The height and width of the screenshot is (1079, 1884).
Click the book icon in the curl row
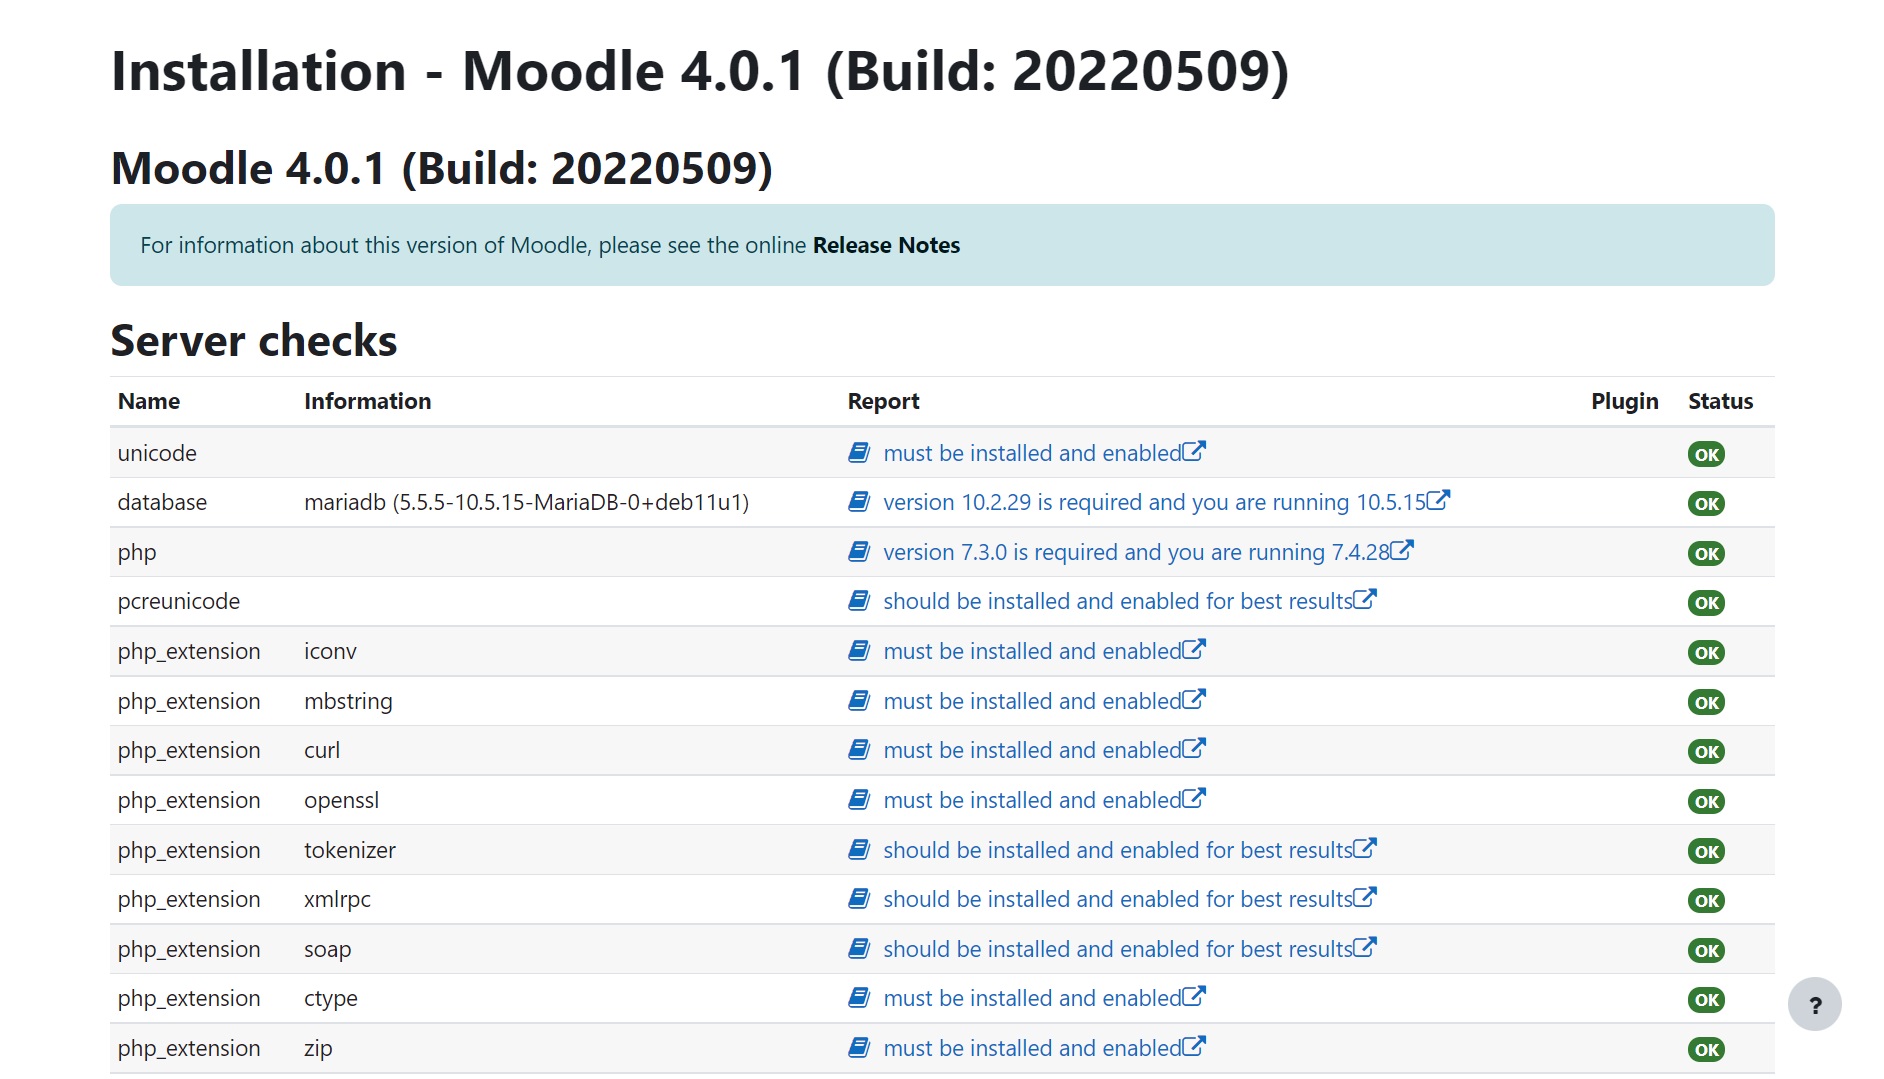click(859, 750)
